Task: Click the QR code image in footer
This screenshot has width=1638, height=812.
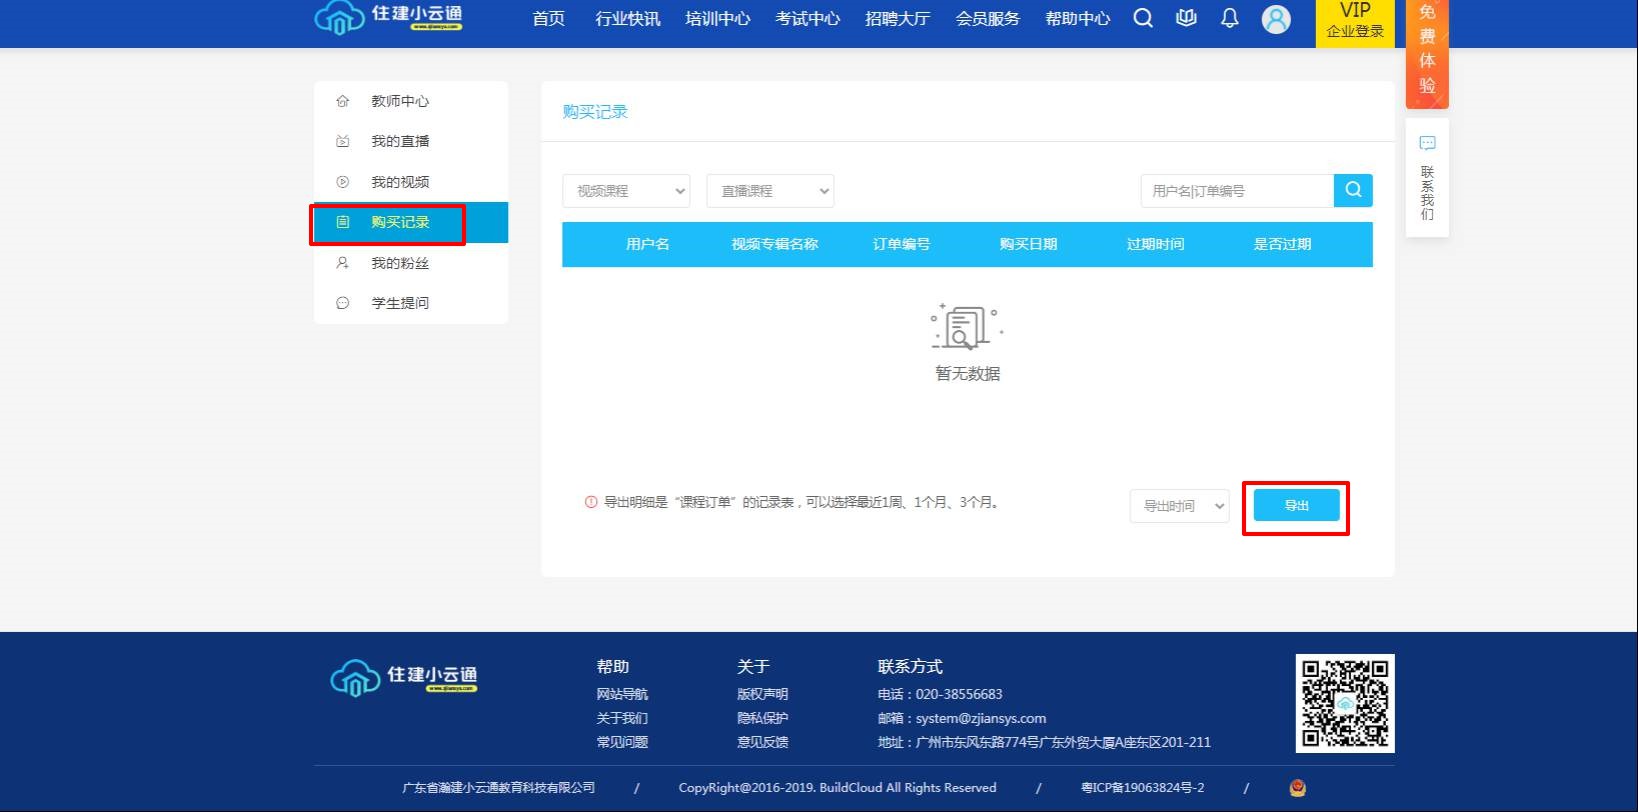Action: coord(1345,703)
